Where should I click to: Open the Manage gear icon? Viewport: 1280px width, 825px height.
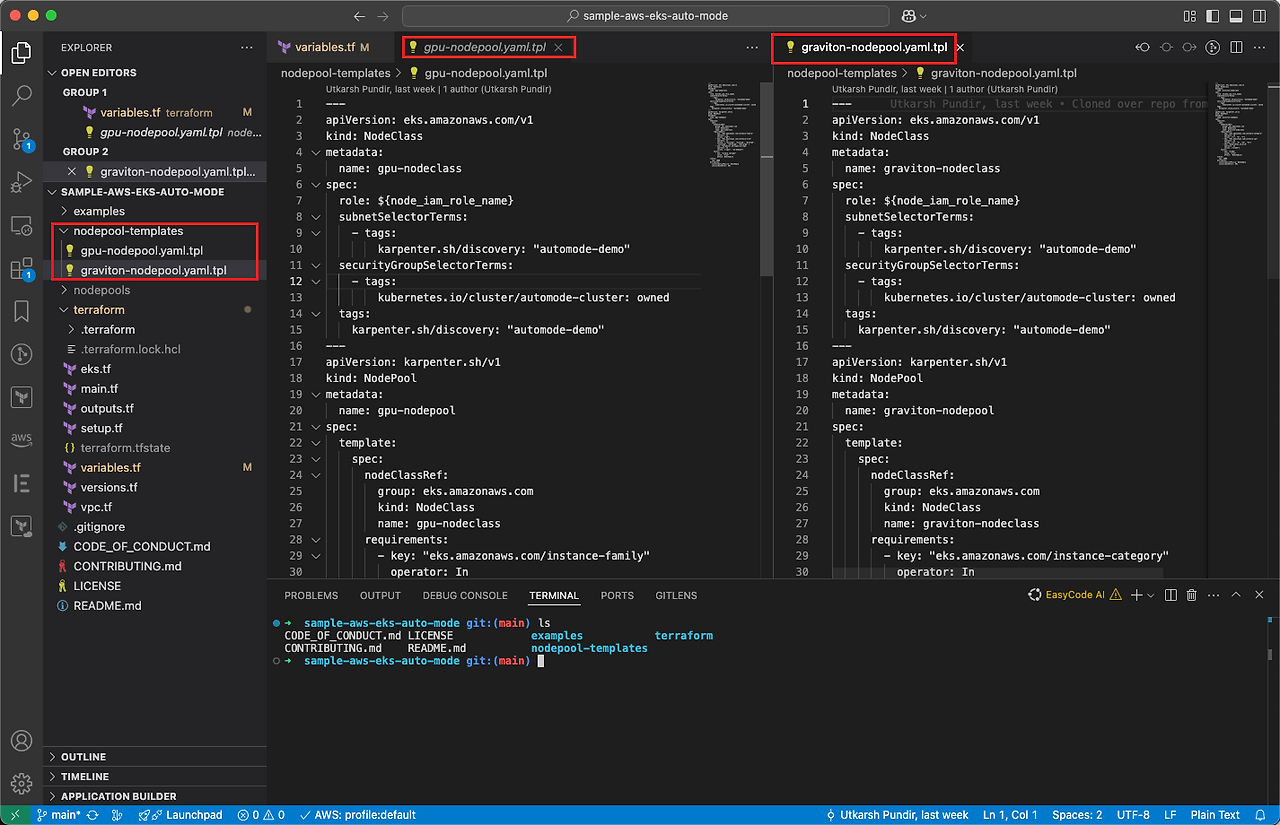coord(21,783)
